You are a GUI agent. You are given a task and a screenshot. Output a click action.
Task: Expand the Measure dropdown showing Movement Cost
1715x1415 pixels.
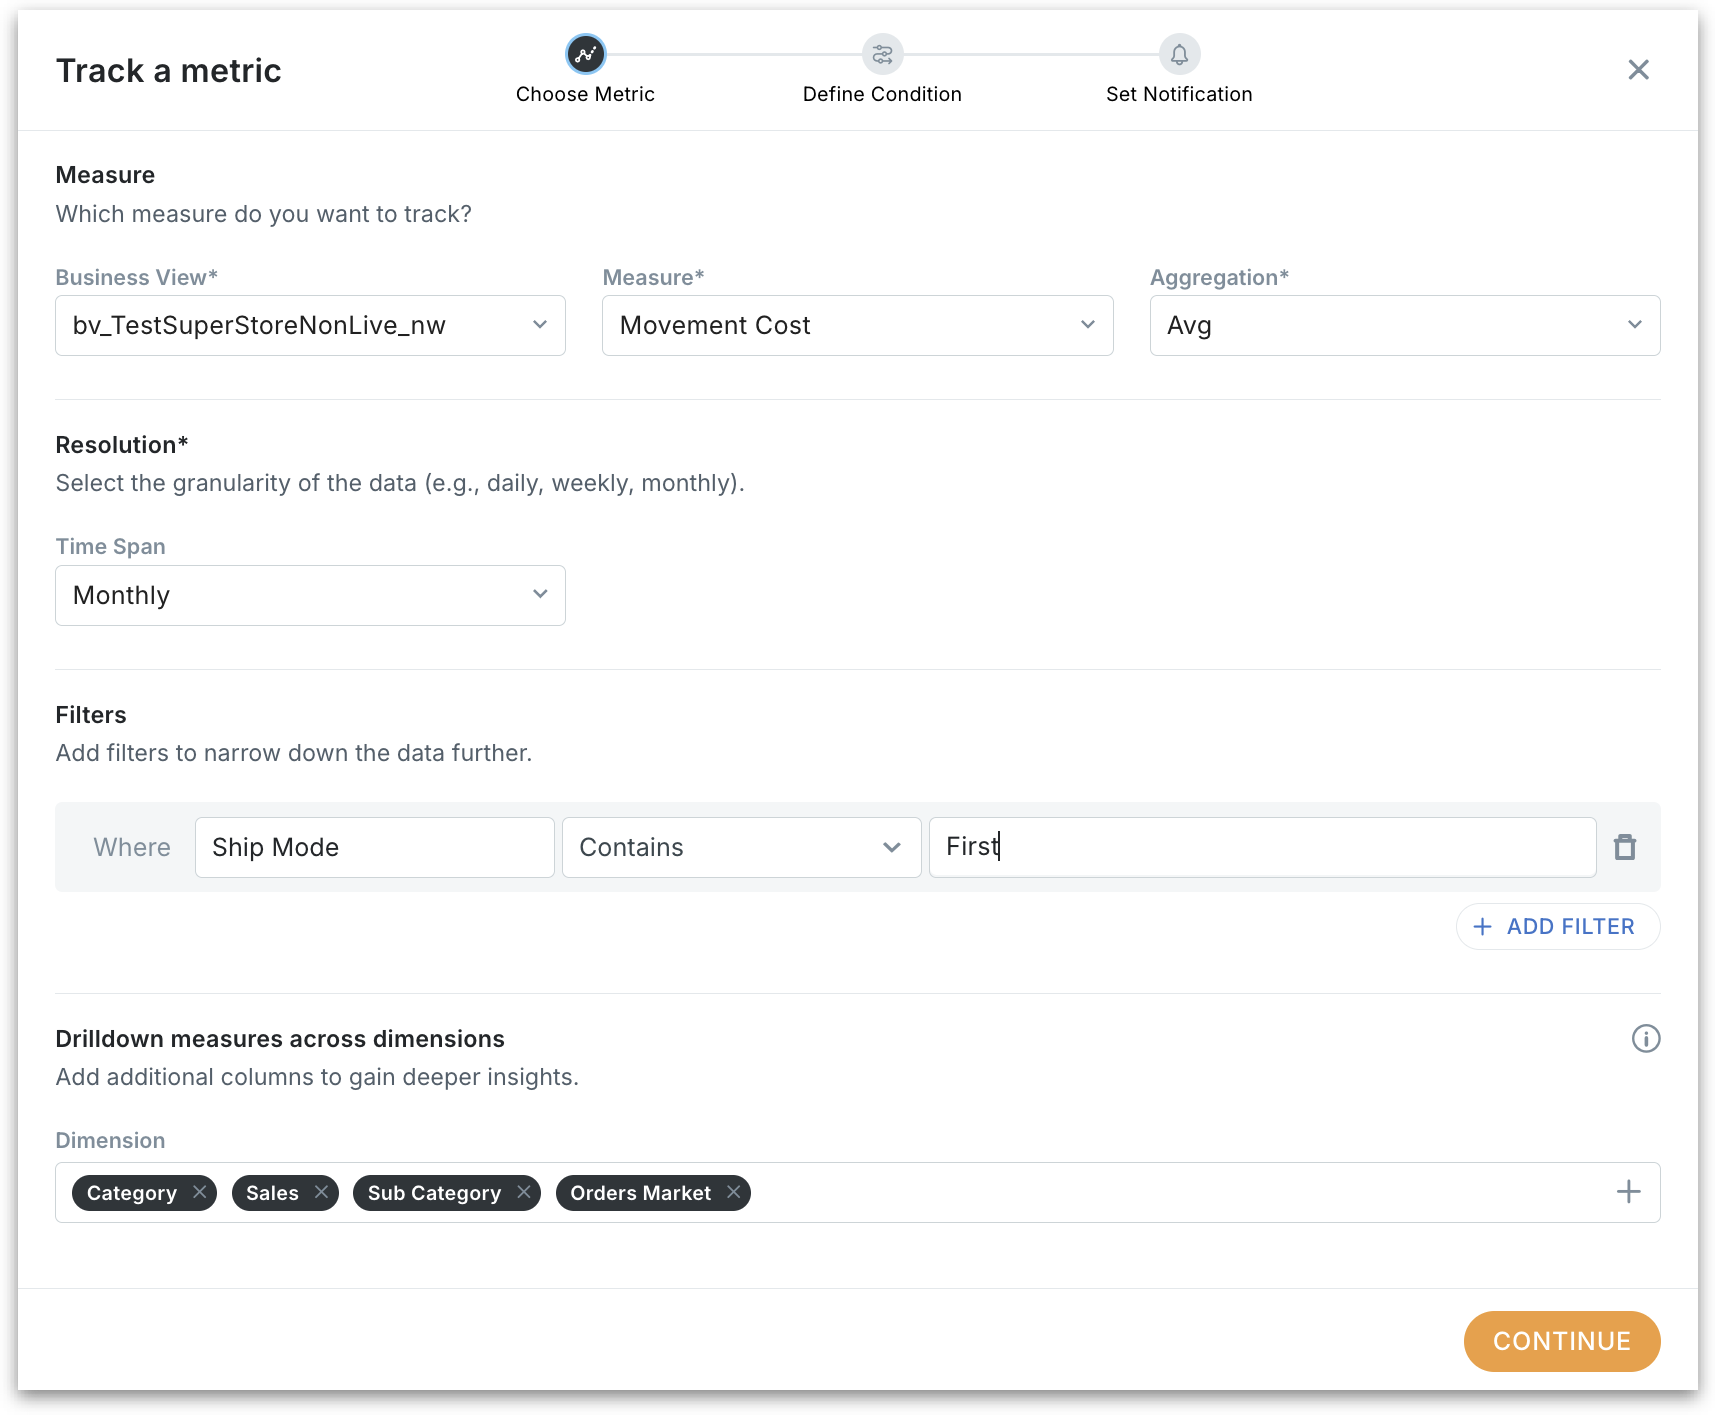[857, 325]
